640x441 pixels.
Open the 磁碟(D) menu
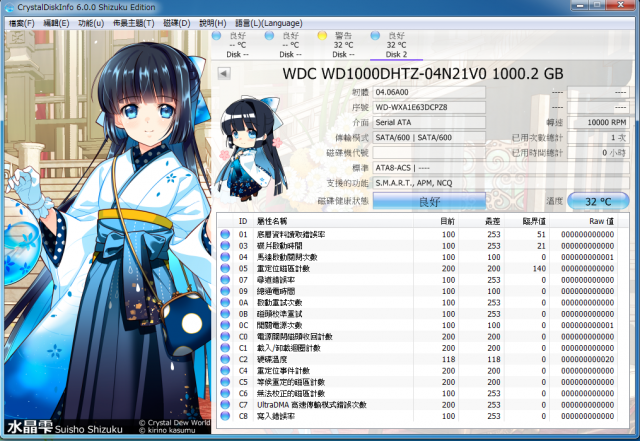coord(177,23)
